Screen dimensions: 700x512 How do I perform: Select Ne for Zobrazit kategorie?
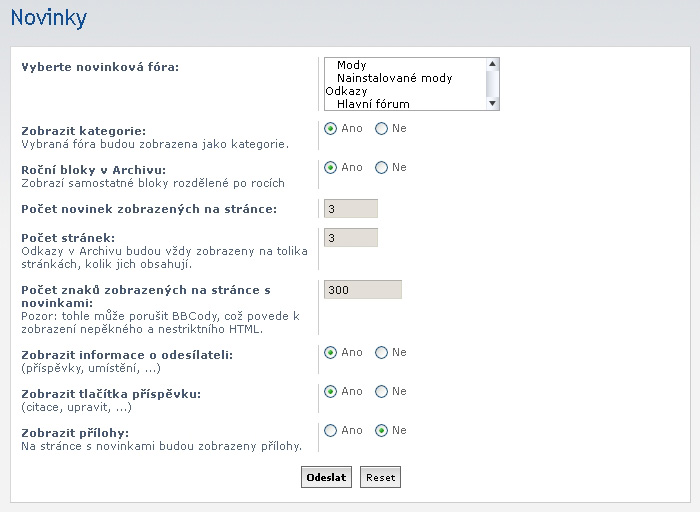(x=381, y=129)
